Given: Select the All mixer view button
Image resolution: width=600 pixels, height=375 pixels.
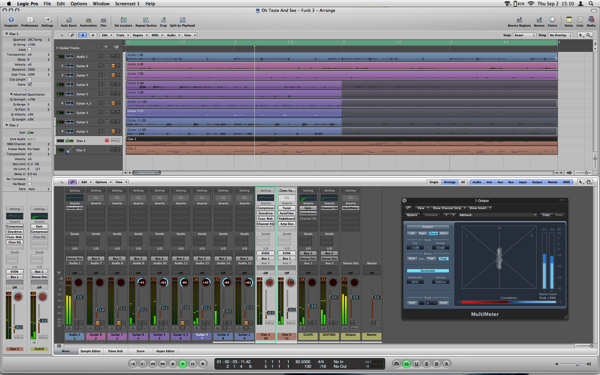Looking at the screenshot, I should point(463,182).
